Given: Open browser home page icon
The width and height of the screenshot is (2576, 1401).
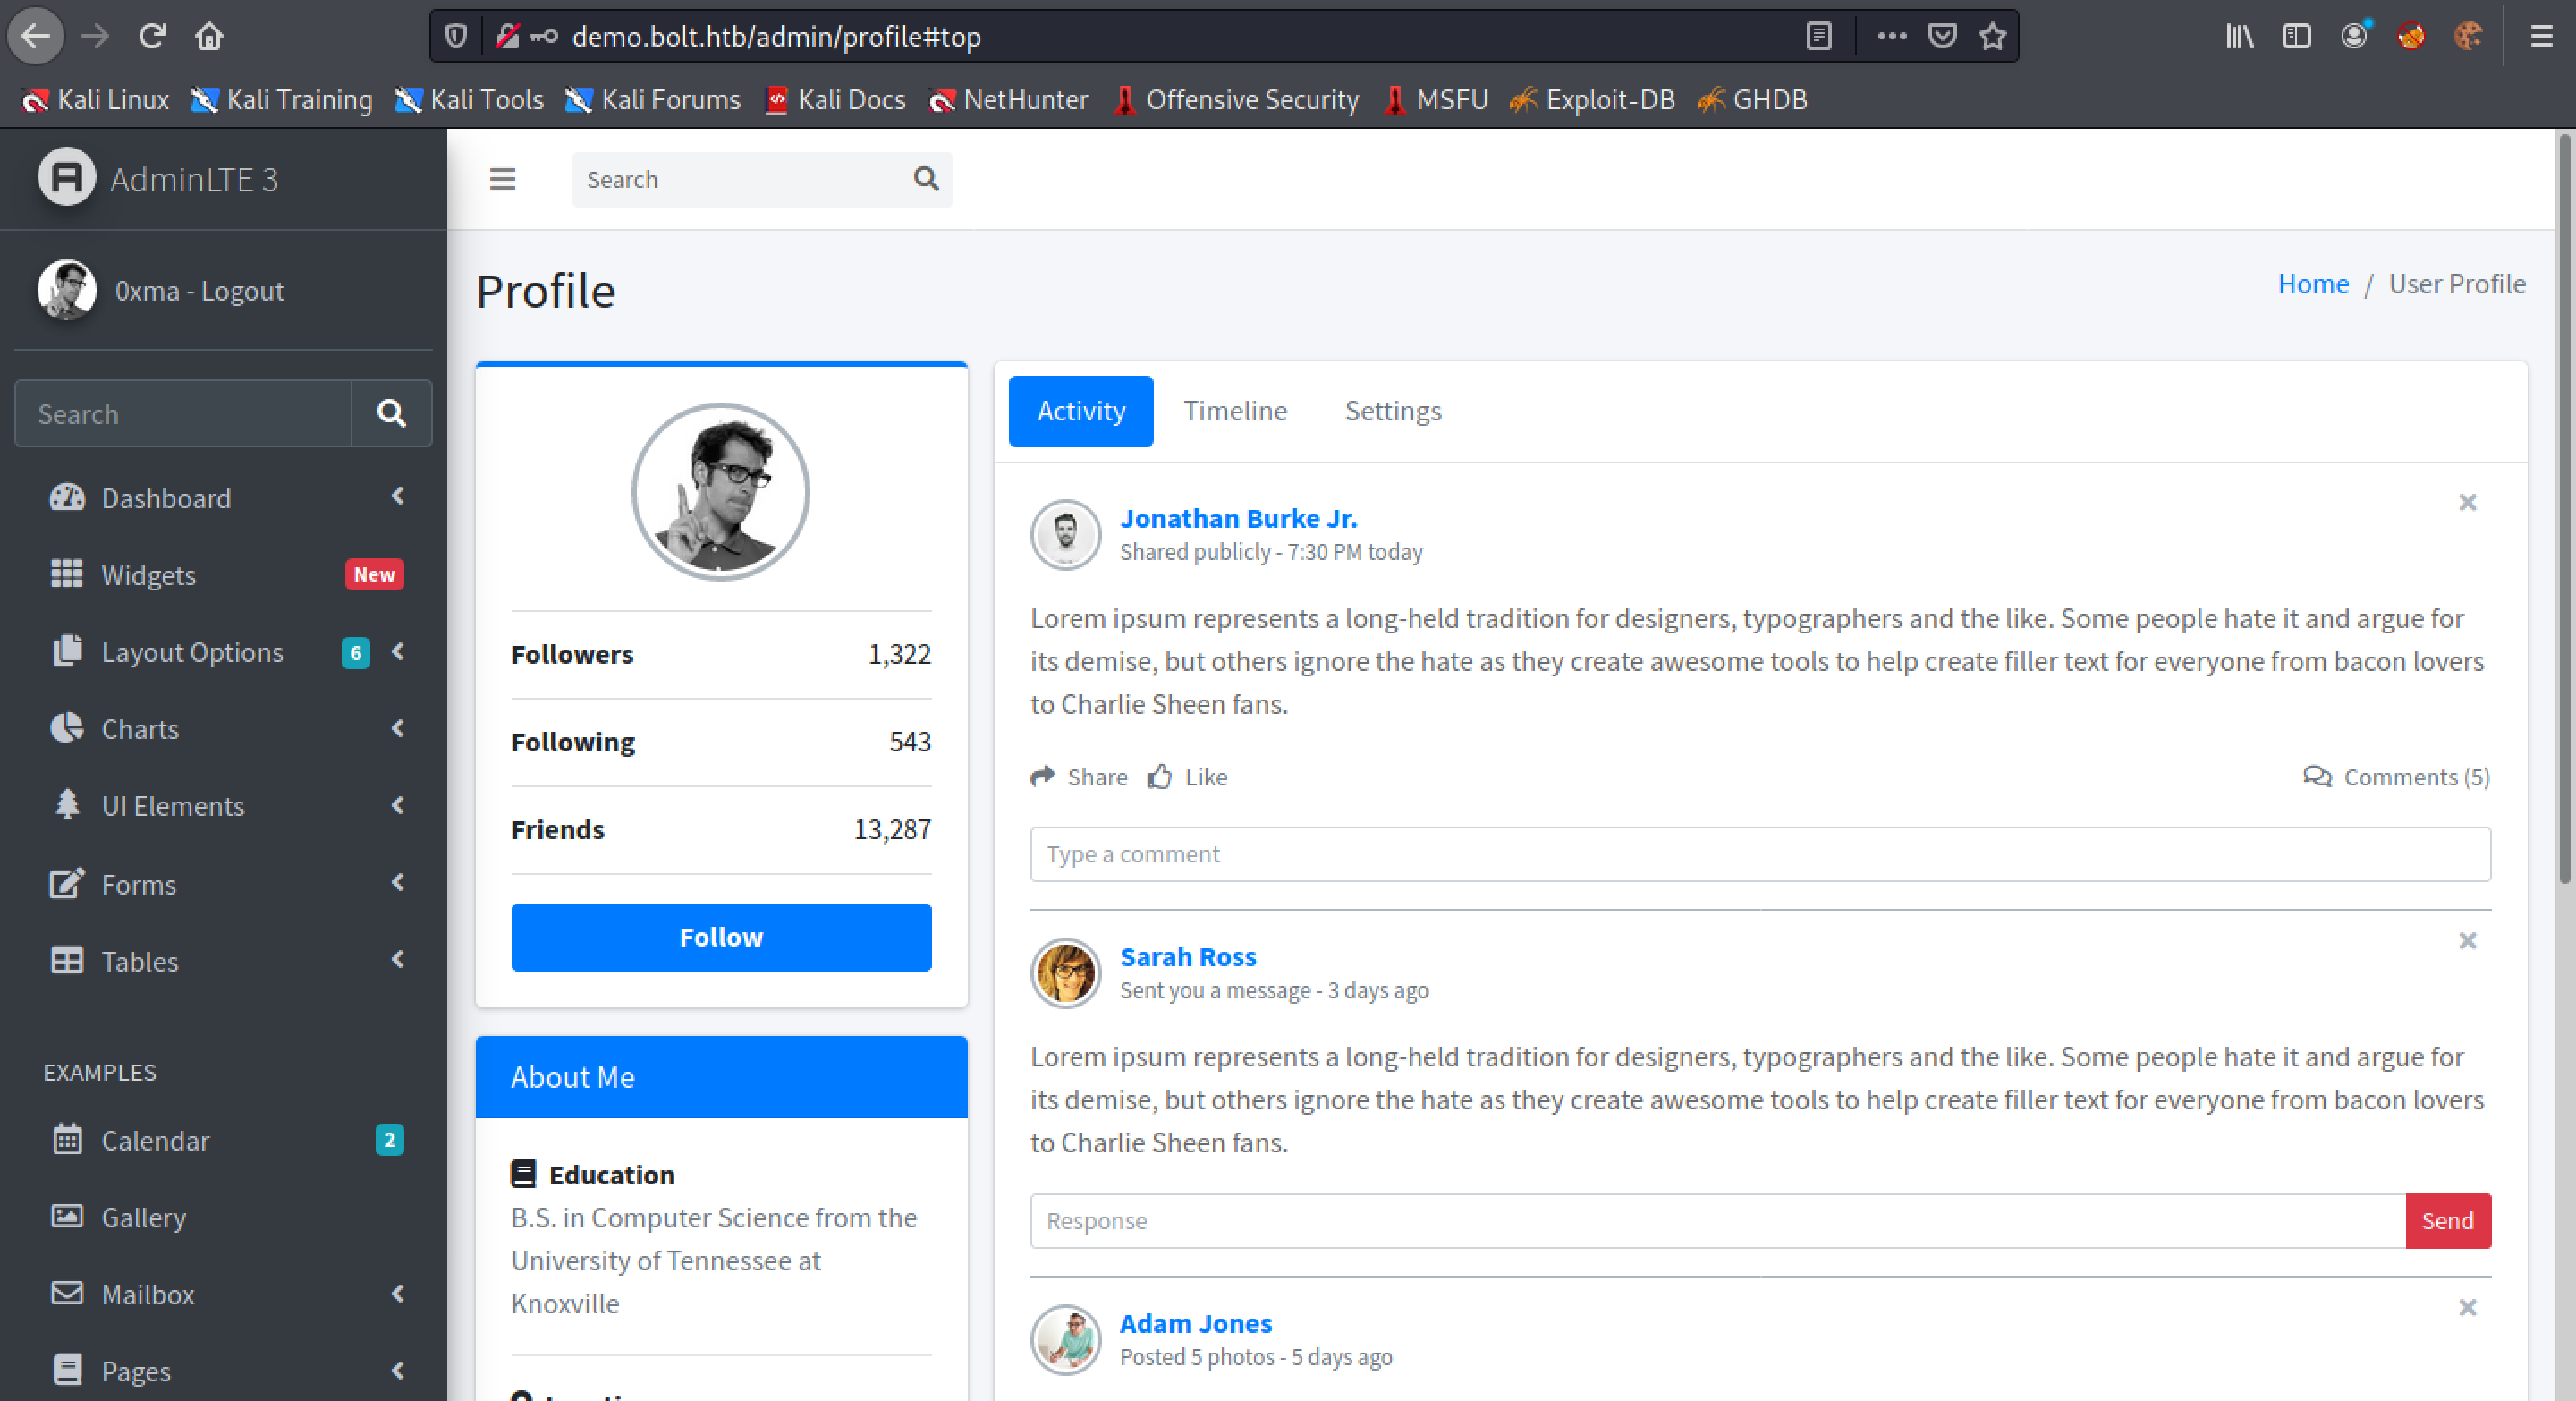Looking at the screenshot, I should click(209, 37).
